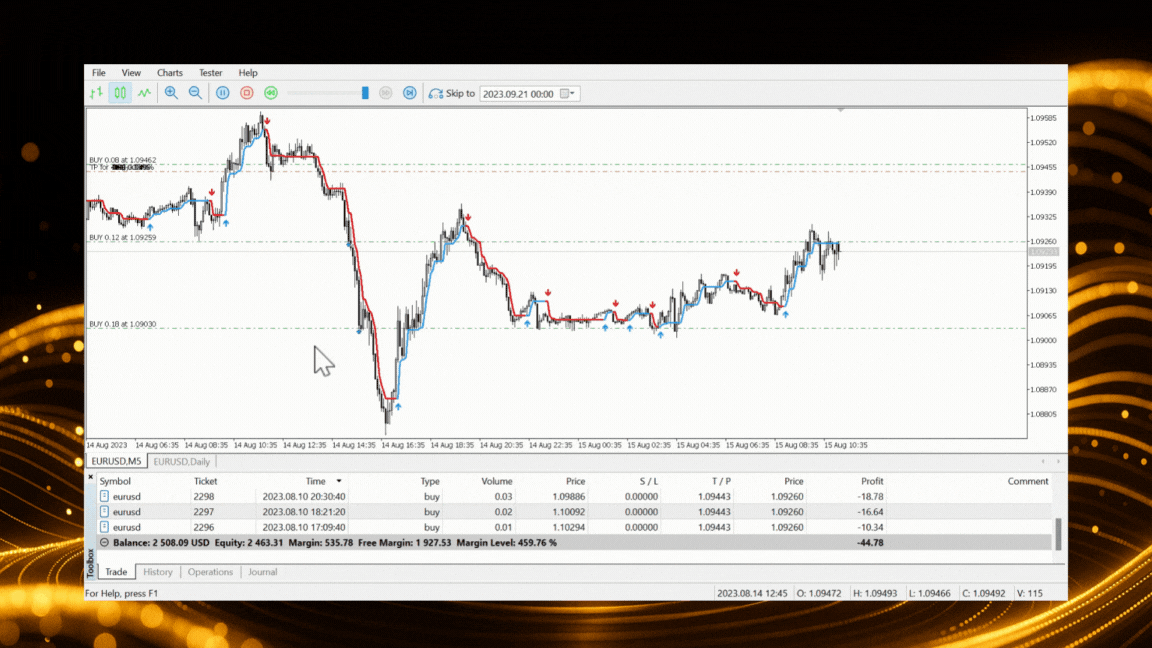Open the Skip to calendar dropdown
The image size is (1152, 648).
(568, 94)
